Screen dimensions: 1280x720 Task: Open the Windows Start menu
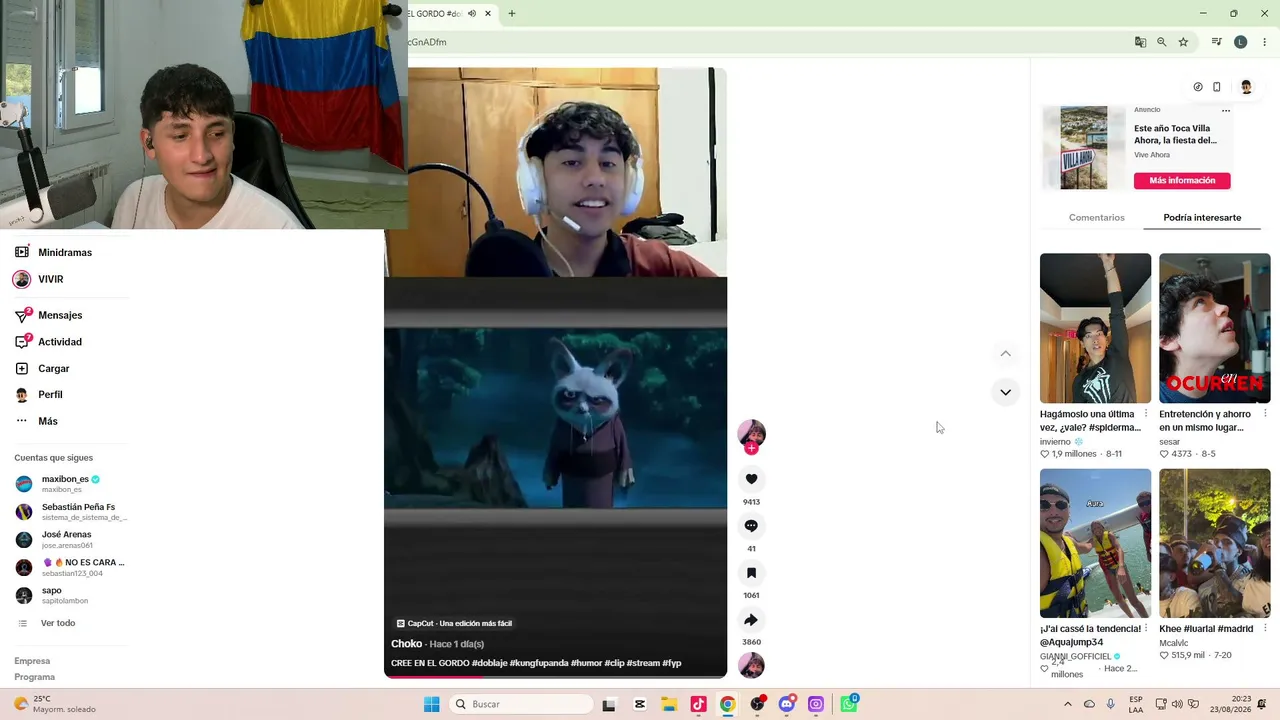click(x=431, y=704)
